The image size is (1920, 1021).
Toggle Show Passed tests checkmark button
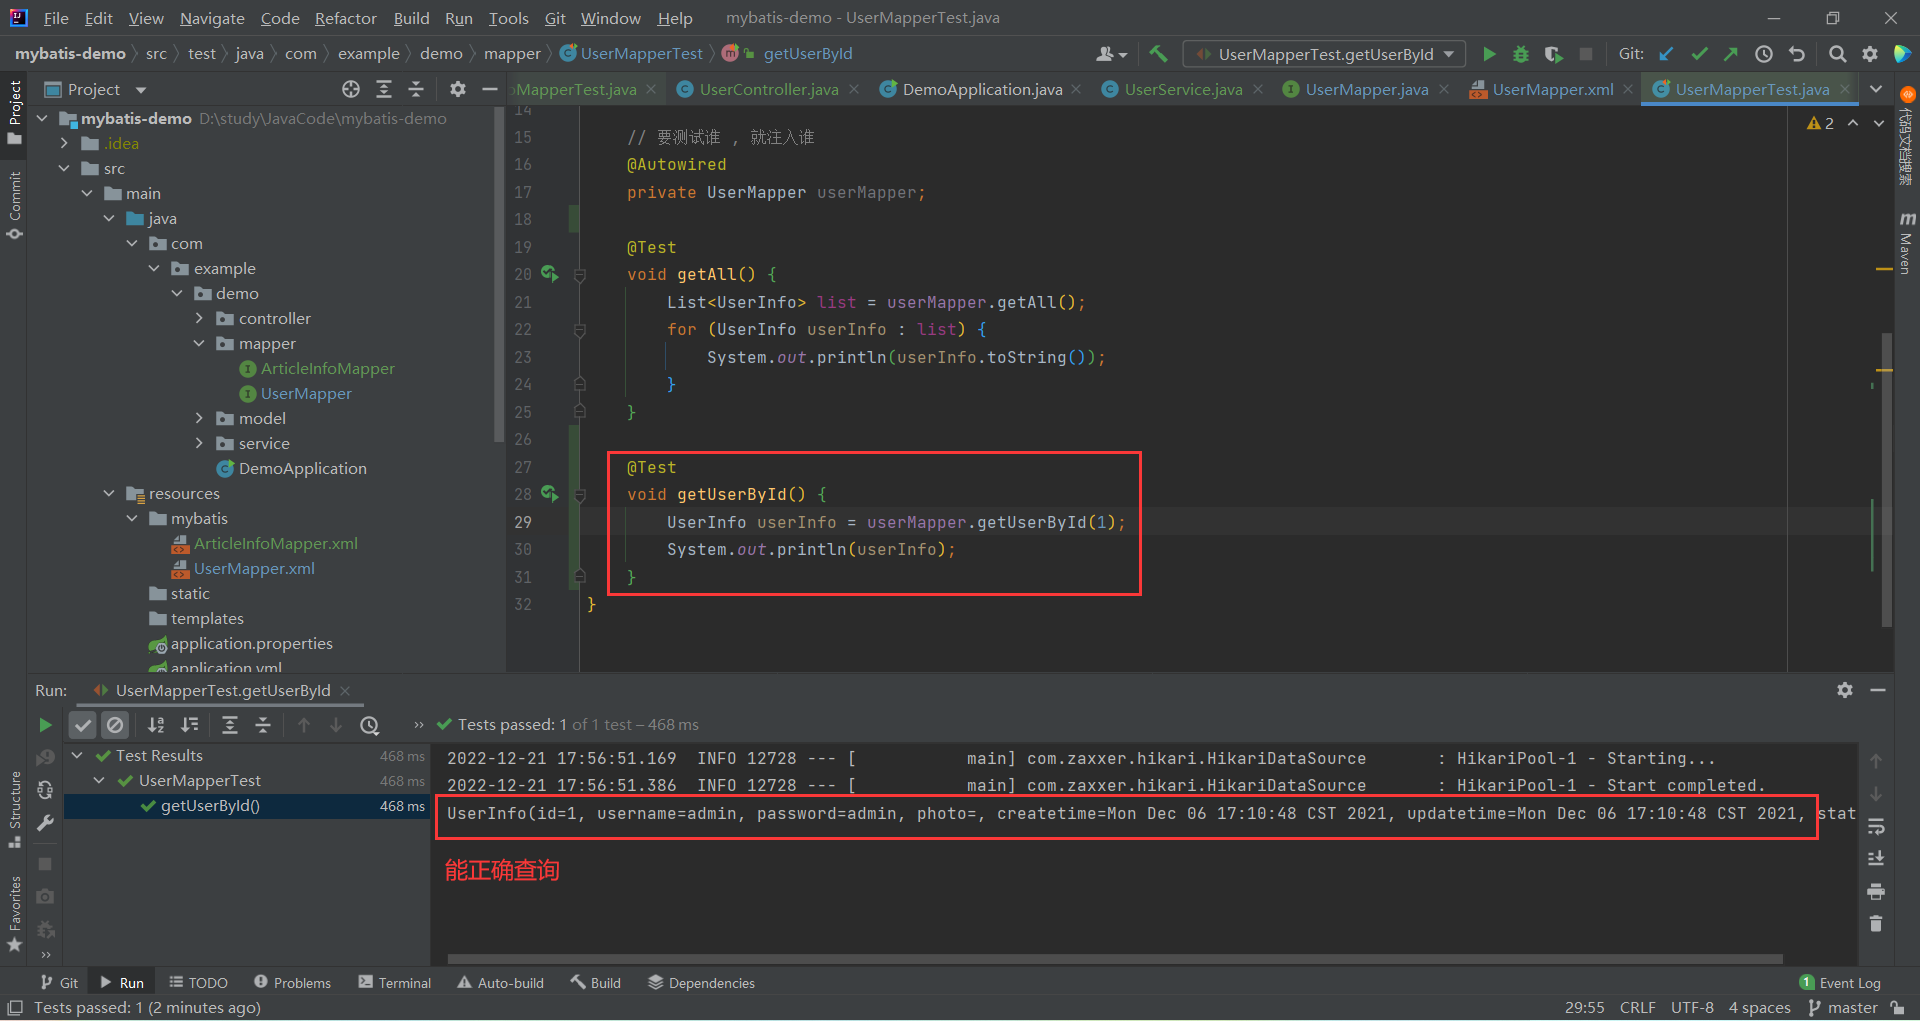[x=83, y=725]
